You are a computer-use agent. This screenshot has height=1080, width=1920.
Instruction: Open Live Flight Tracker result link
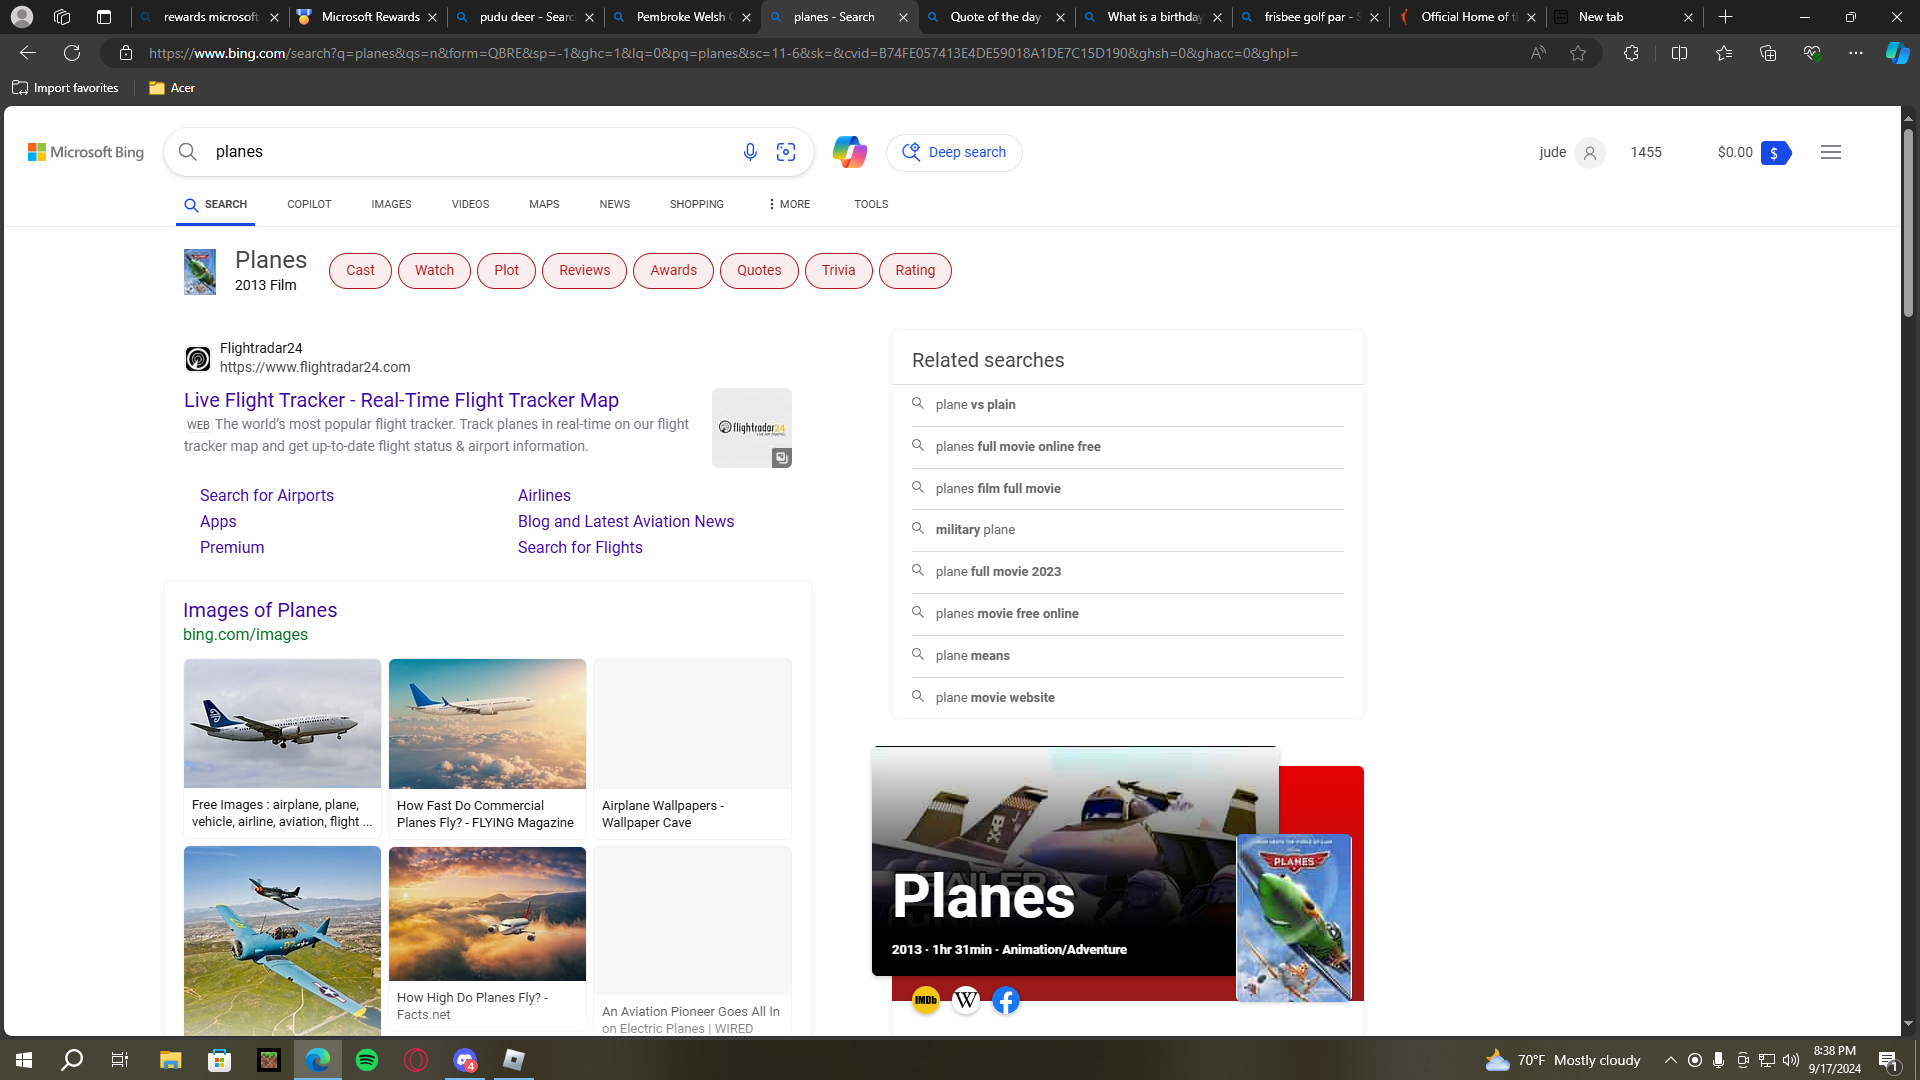[x=401, y=400]
